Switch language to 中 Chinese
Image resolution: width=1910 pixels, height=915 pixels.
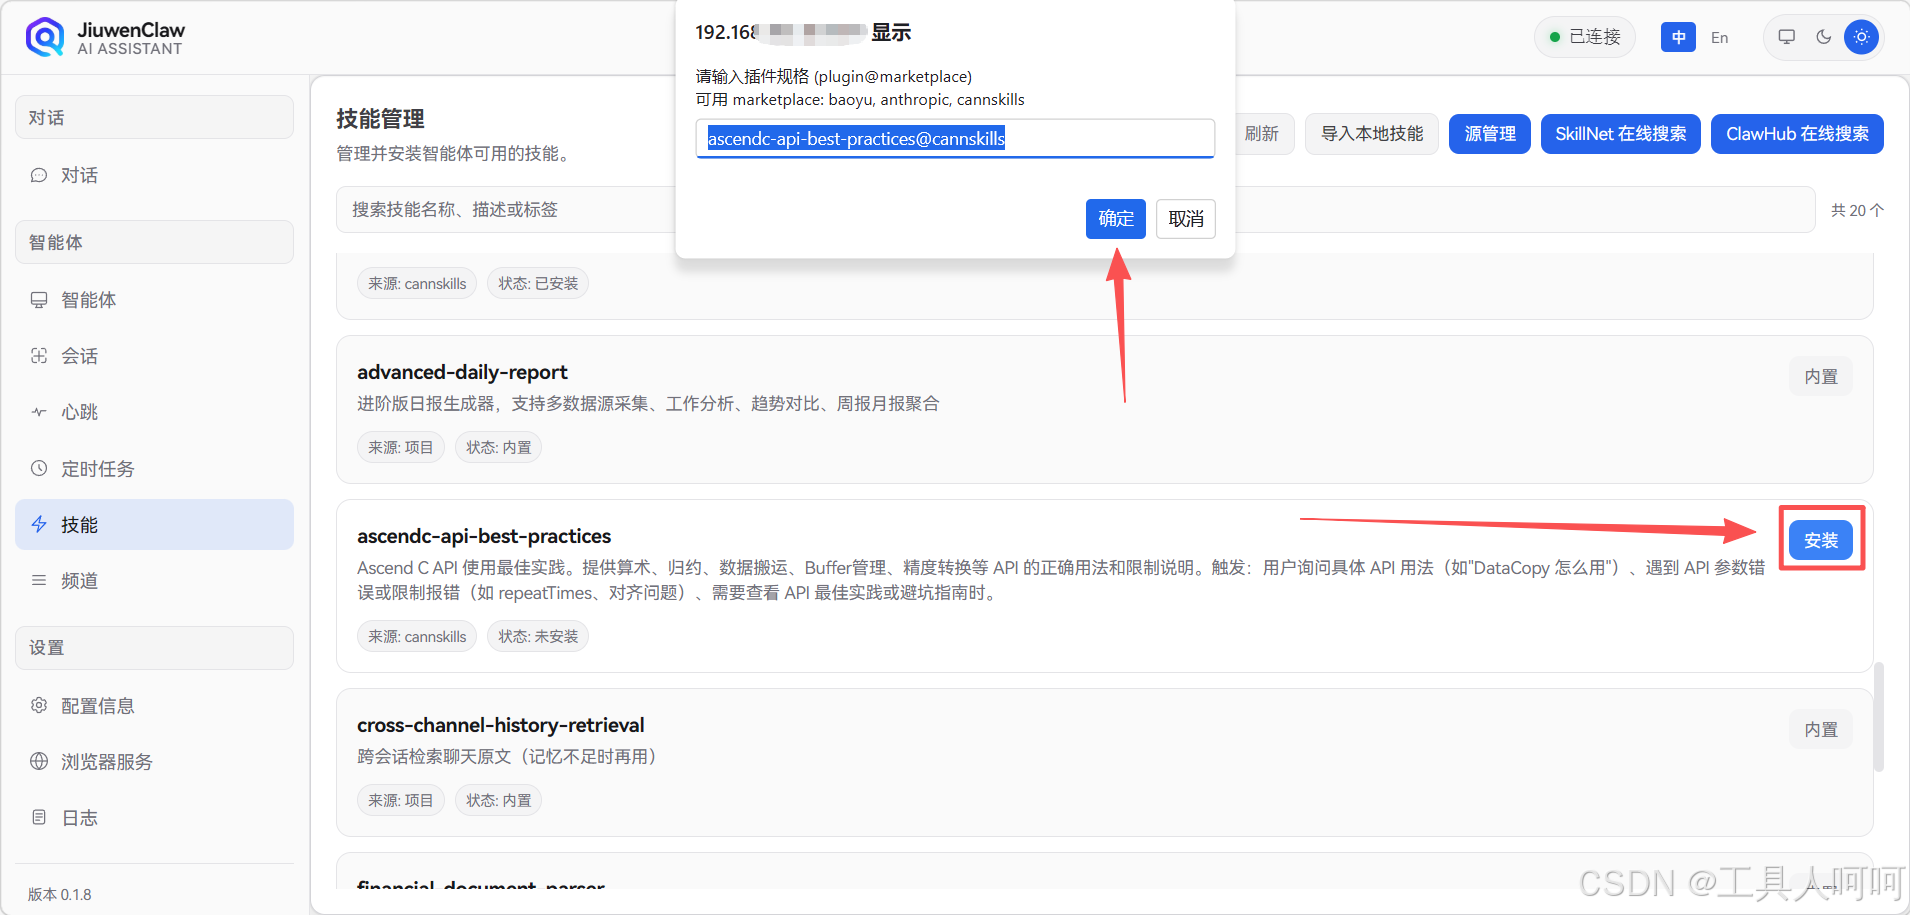coord(1678,37)
